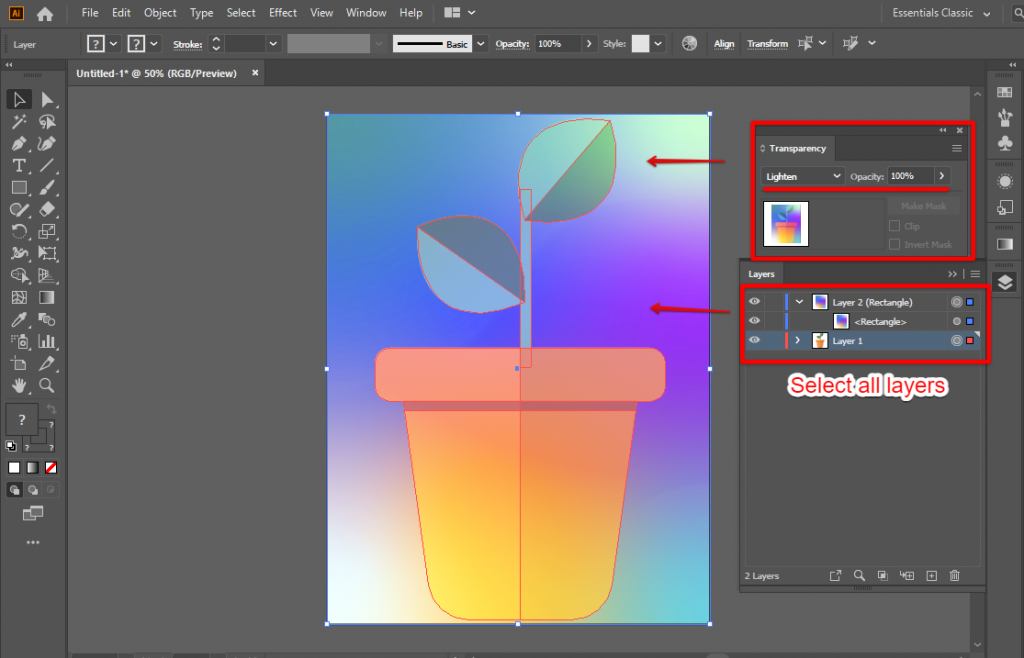Image resolution: width=1024 pixels, height=658 pixels.
Task: Select the Untitled-1 document tab
Action: coord(160,73)
